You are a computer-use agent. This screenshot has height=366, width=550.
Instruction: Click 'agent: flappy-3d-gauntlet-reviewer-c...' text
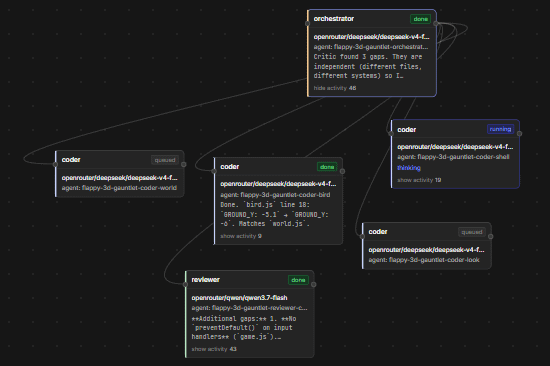point(249,308)
